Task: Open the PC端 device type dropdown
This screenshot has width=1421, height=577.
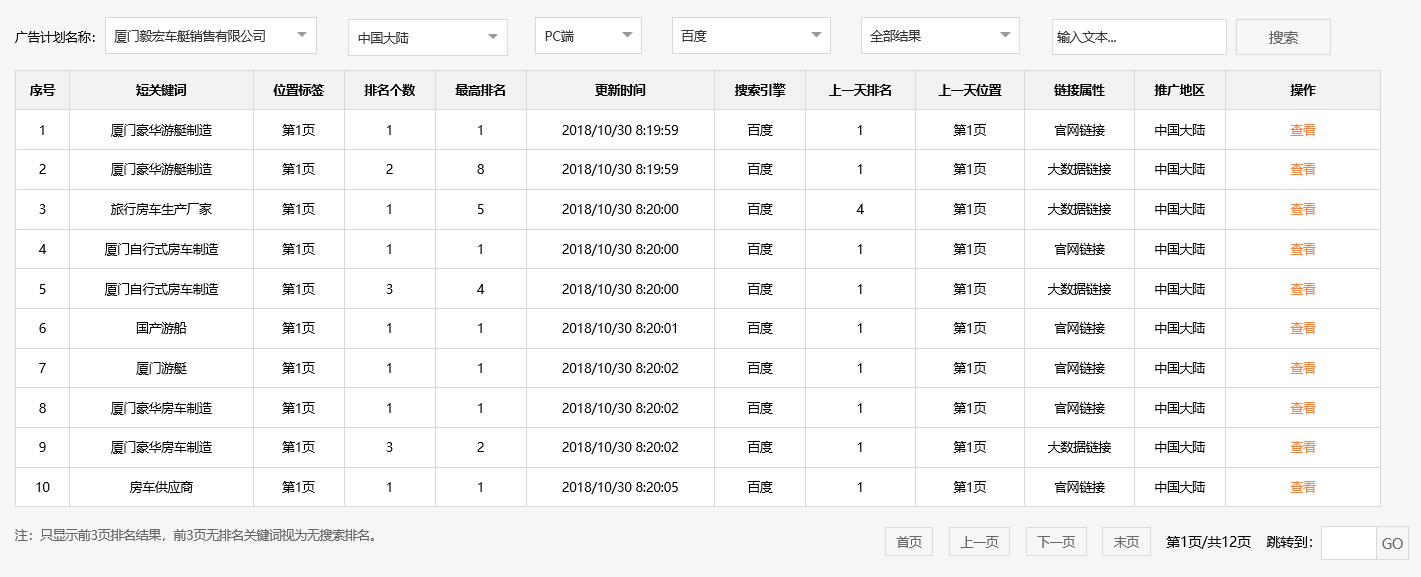Action: pos(588,35)
